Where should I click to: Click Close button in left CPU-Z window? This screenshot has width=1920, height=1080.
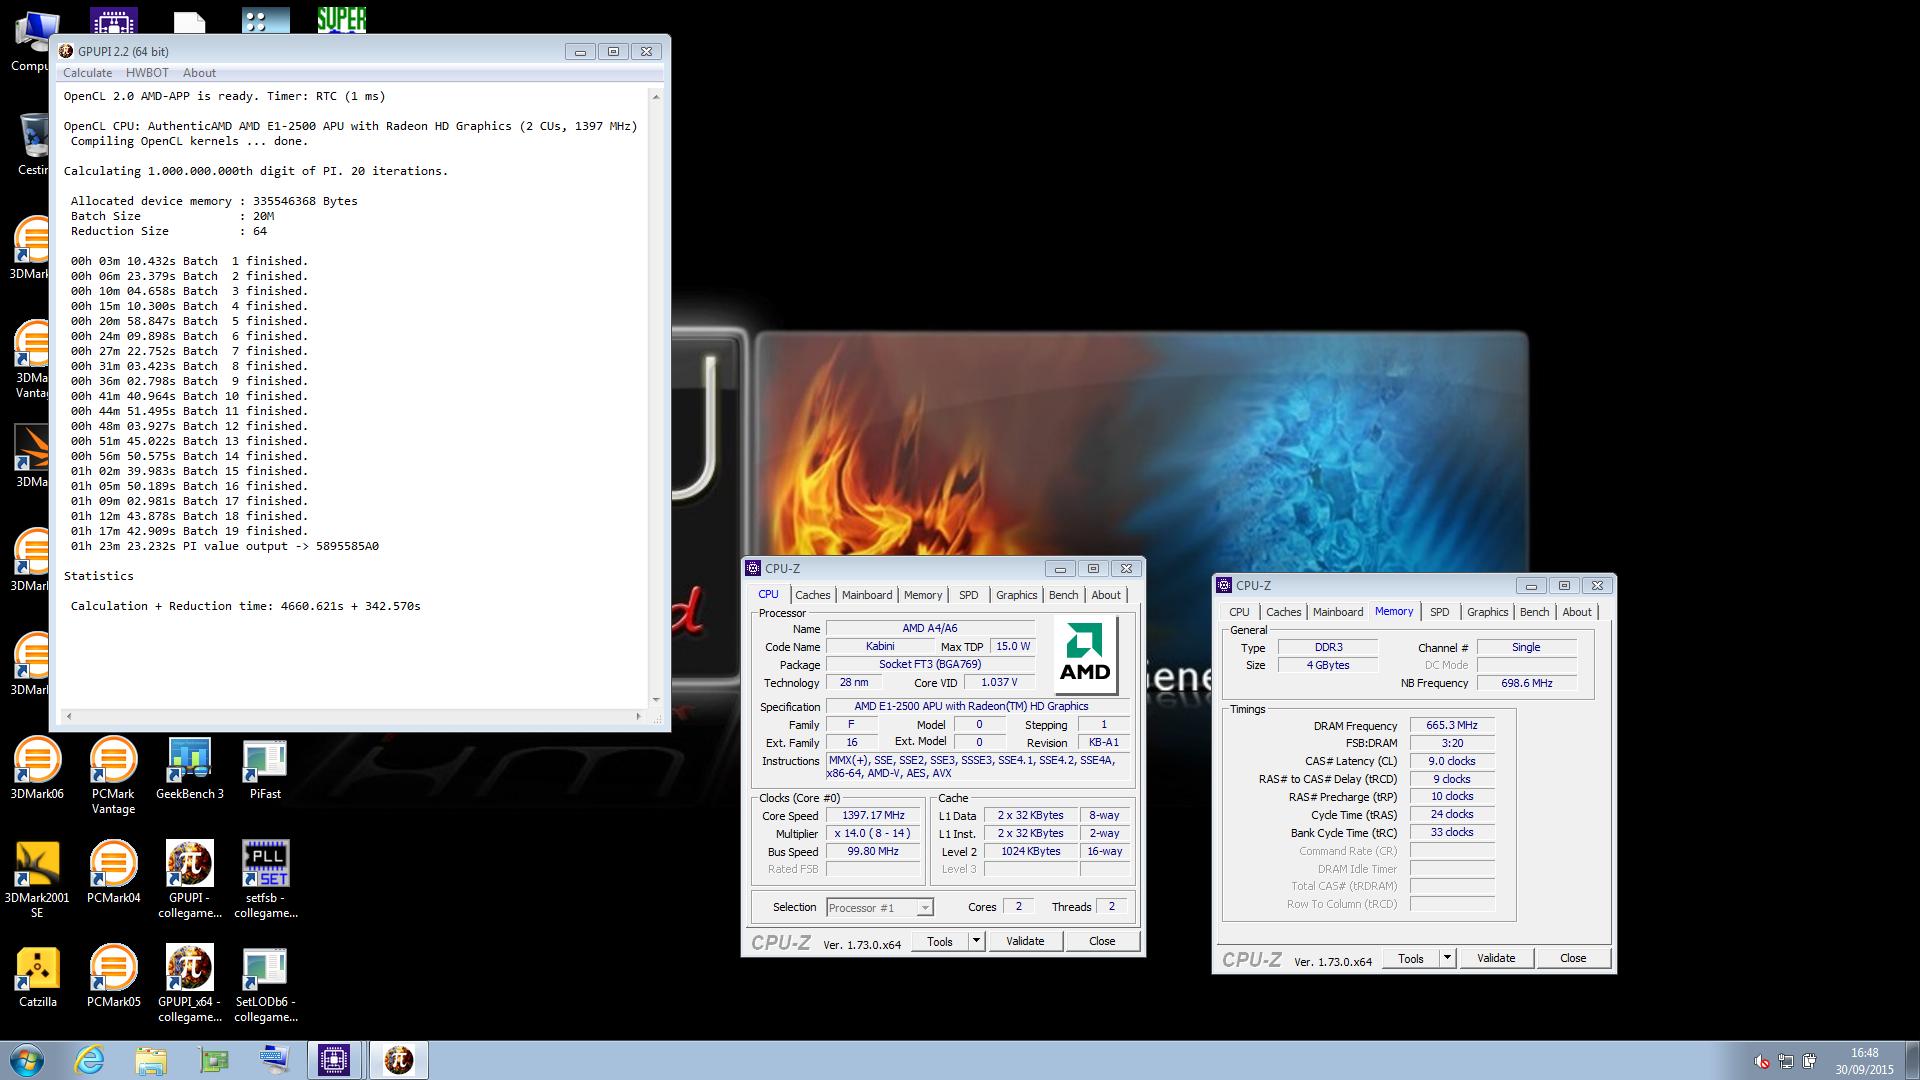(x=1102, y=941)
